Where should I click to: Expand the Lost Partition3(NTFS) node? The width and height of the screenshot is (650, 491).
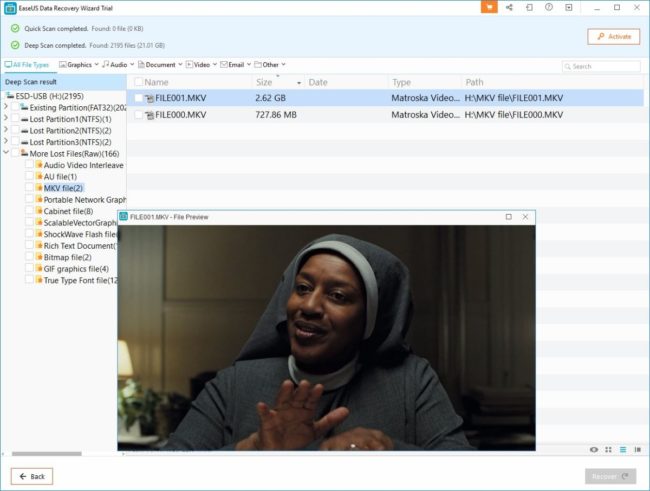pos(6,141)
